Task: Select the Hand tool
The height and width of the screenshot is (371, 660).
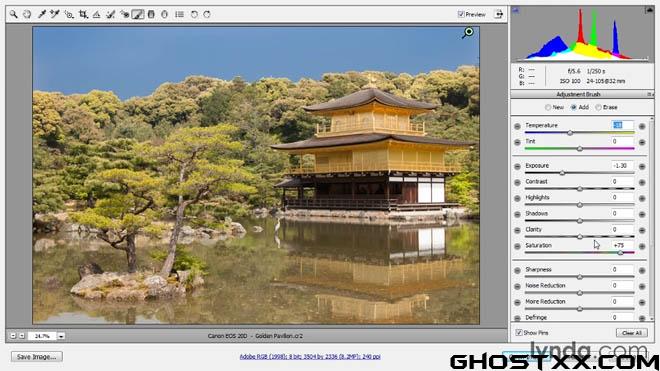Action: (27, 14)
